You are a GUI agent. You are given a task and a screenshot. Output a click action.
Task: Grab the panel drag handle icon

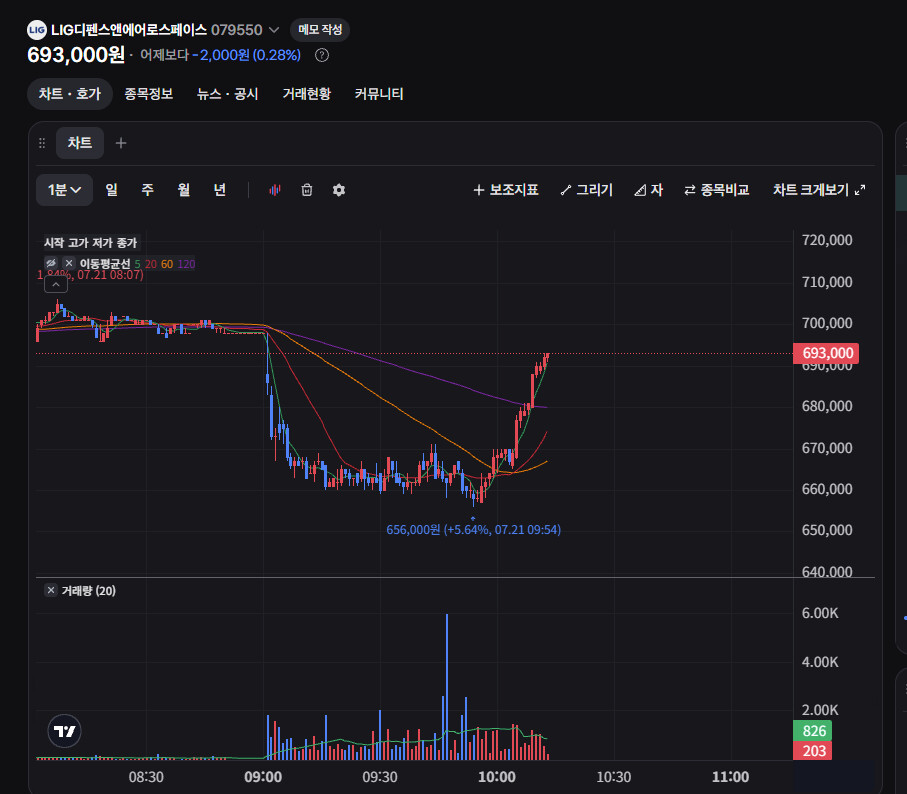click(x=42, y=143)
